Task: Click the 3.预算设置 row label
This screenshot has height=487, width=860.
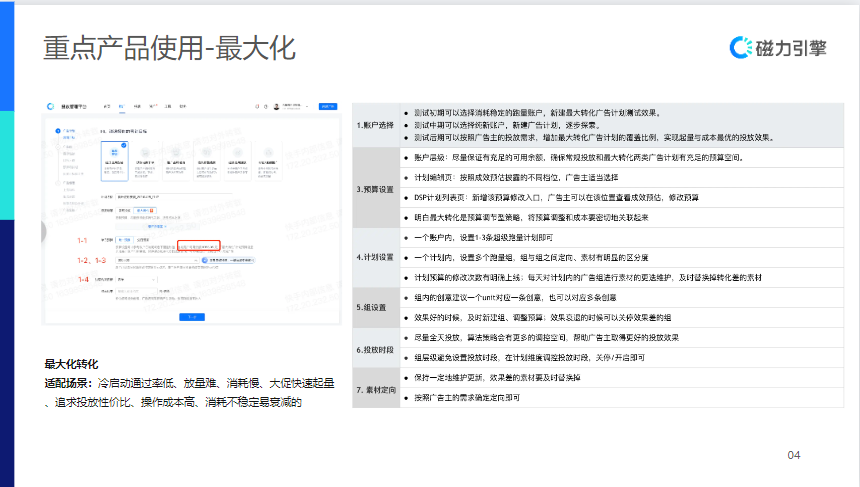Action: (375, 189)
